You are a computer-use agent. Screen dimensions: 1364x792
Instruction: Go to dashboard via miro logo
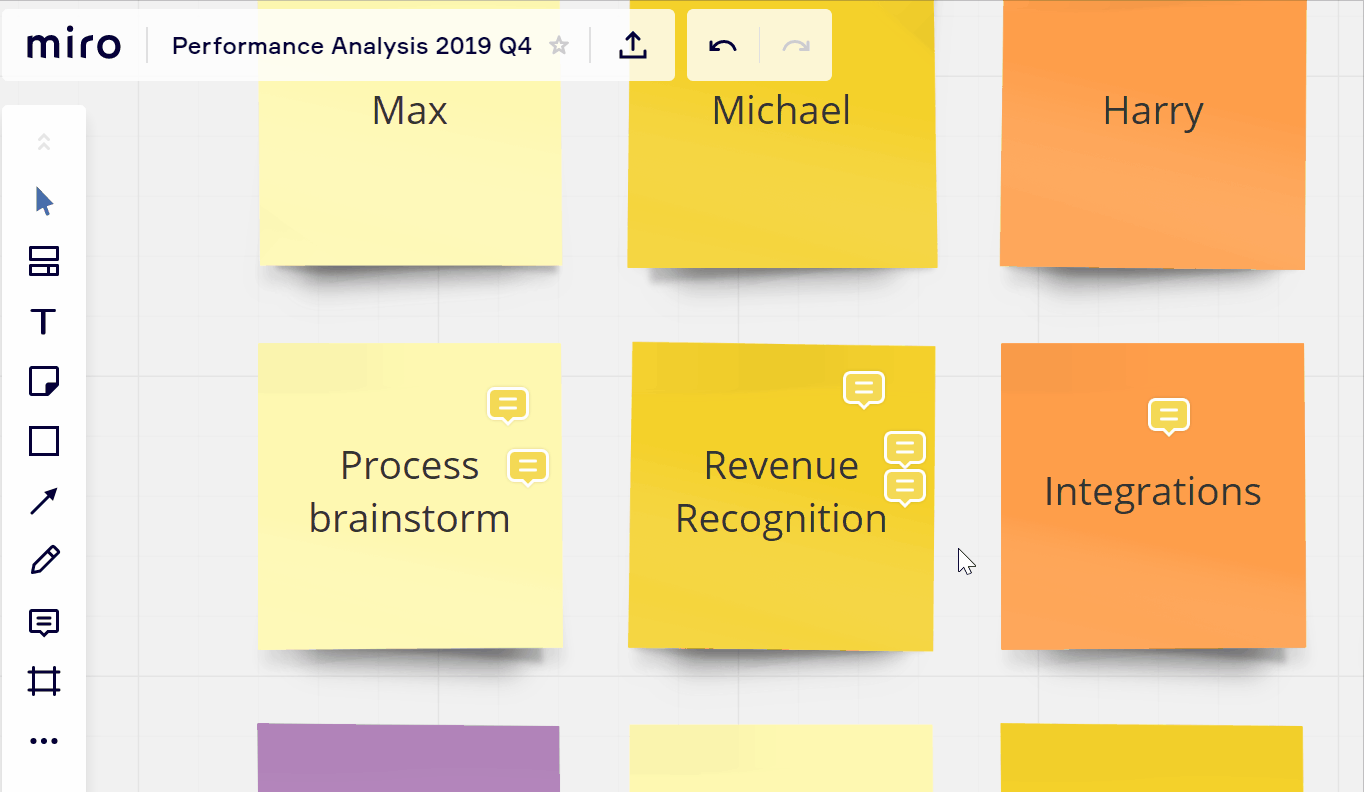point(74,46)
